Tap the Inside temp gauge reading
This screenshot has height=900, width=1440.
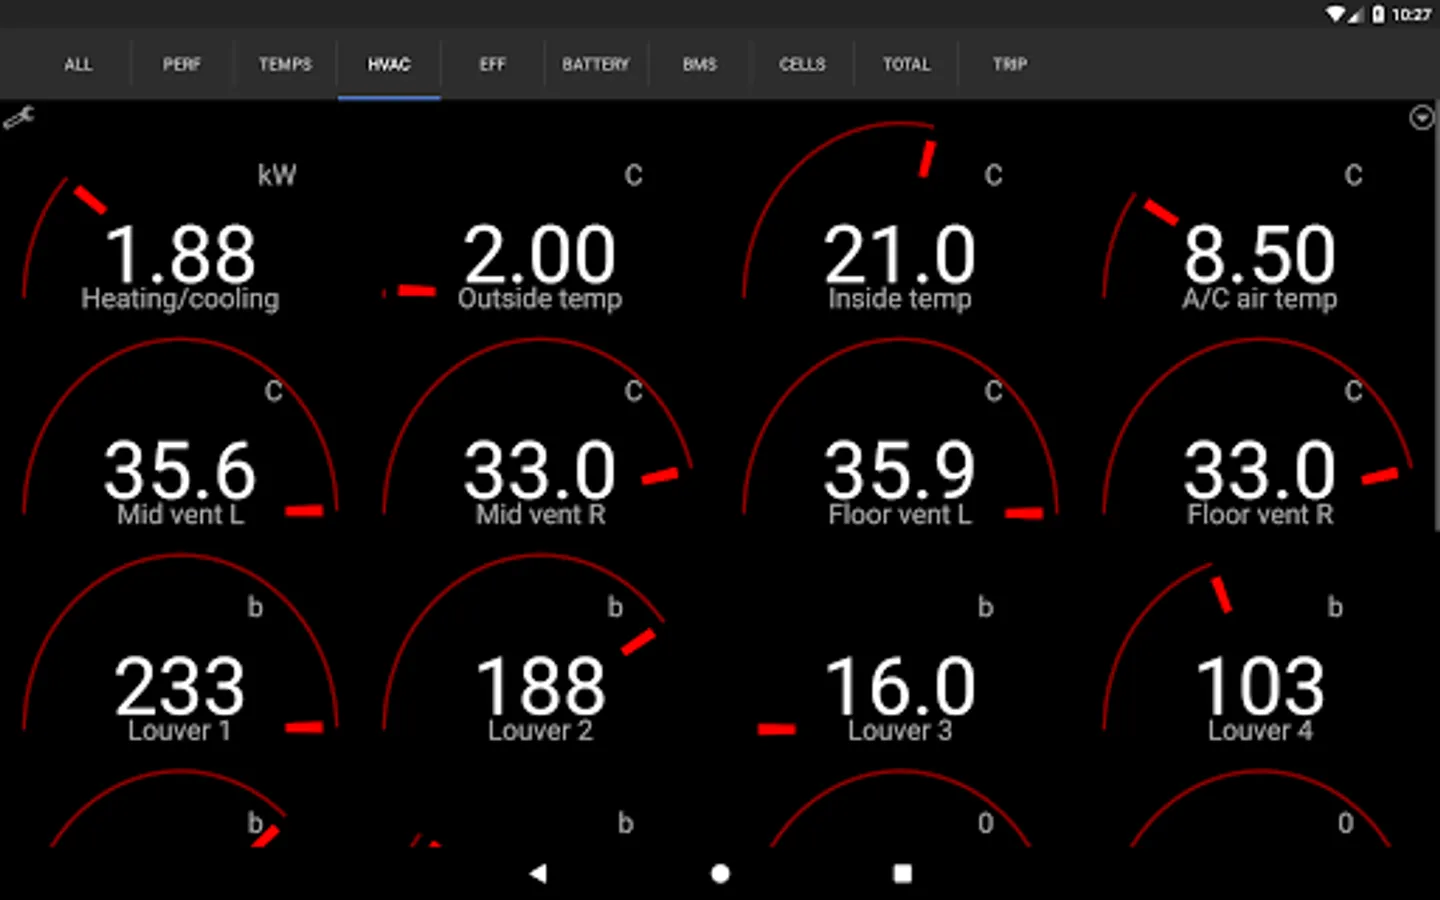[899, 255]
